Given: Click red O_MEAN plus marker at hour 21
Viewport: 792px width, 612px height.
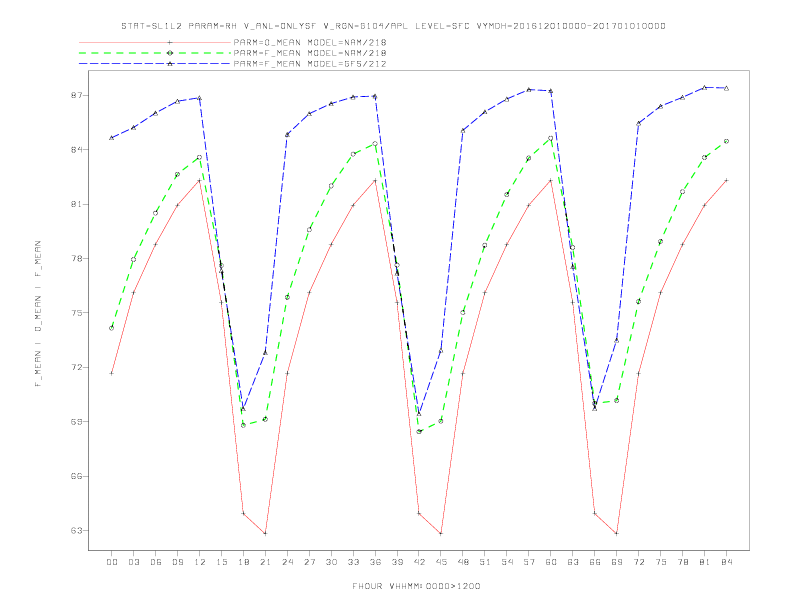Looking at the screenshot, I should (x=265, y=533).
